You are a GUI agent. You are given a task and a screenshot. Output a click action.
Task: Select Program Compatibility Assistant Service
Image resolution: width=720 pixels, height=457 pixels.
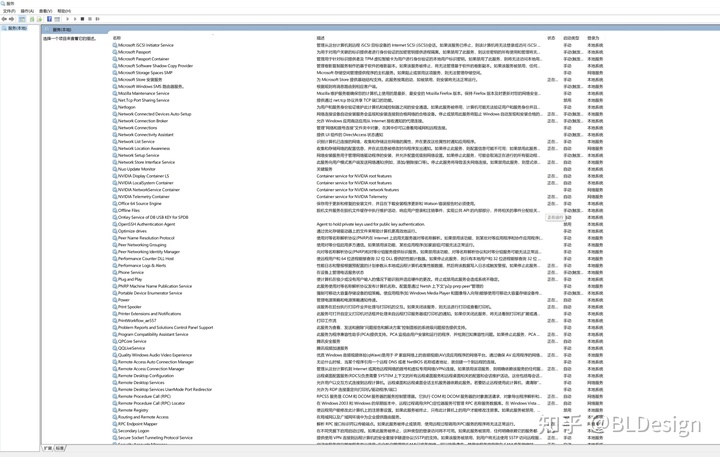[x=153, y=334]
